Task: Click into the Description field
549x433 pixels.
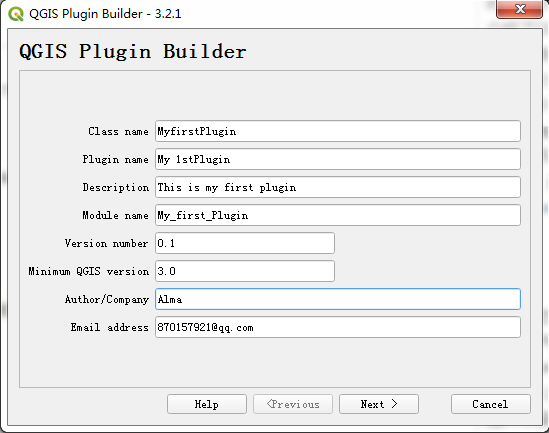Action: pos(338,187)
